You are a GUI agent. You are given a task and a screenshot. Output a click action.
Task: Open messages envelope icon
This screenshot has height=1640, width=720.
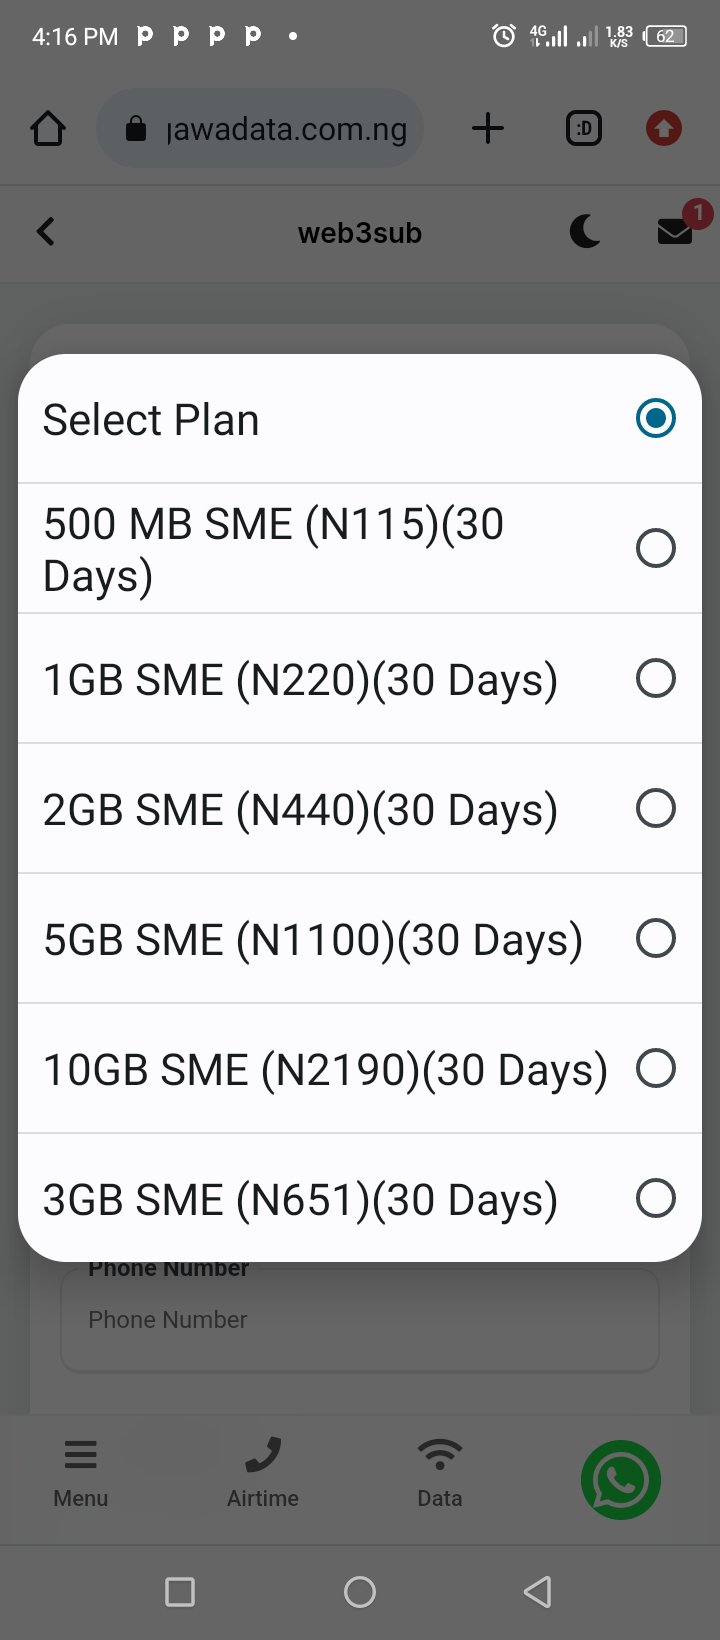tap(675, 232)
